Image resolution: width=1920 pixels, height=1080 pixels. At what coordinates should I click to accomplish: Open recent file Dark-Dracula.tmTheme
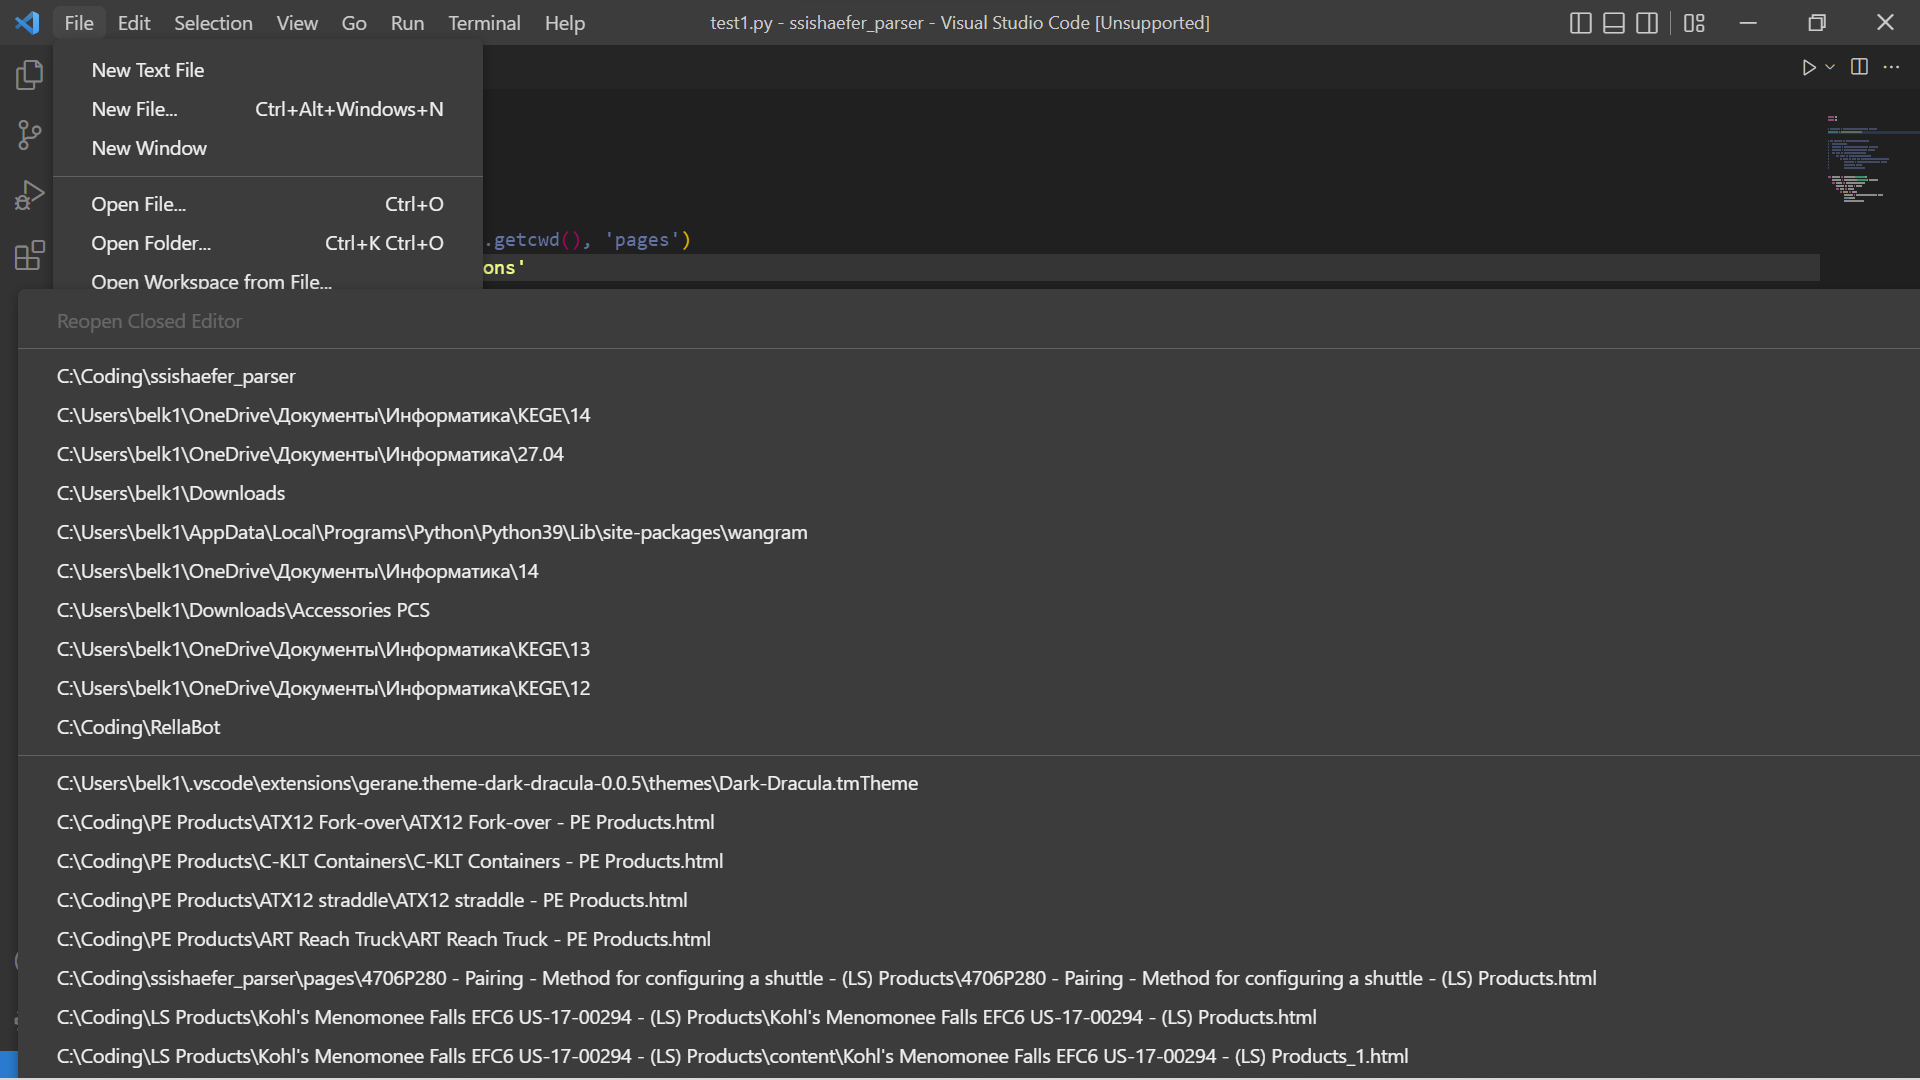click(x=968, y=783)
